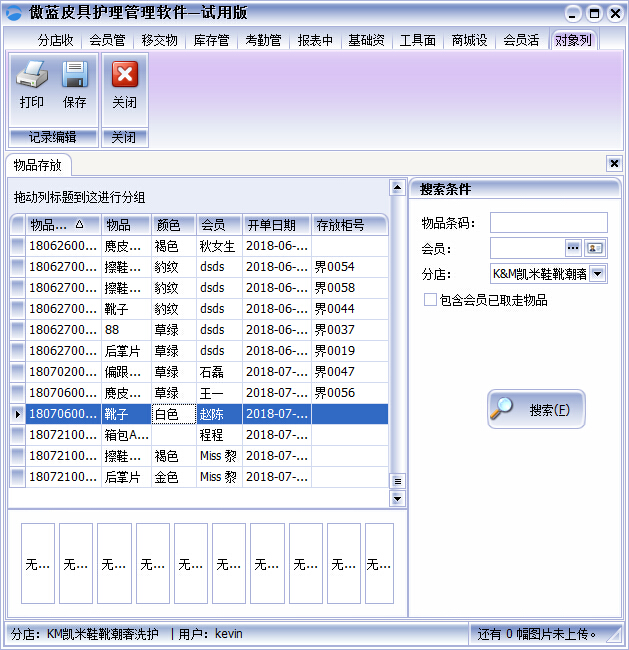The width and height of the screenshot is (629, 650).
Task: Open the 分店 branch dropdown
Action: click(598, 274)
